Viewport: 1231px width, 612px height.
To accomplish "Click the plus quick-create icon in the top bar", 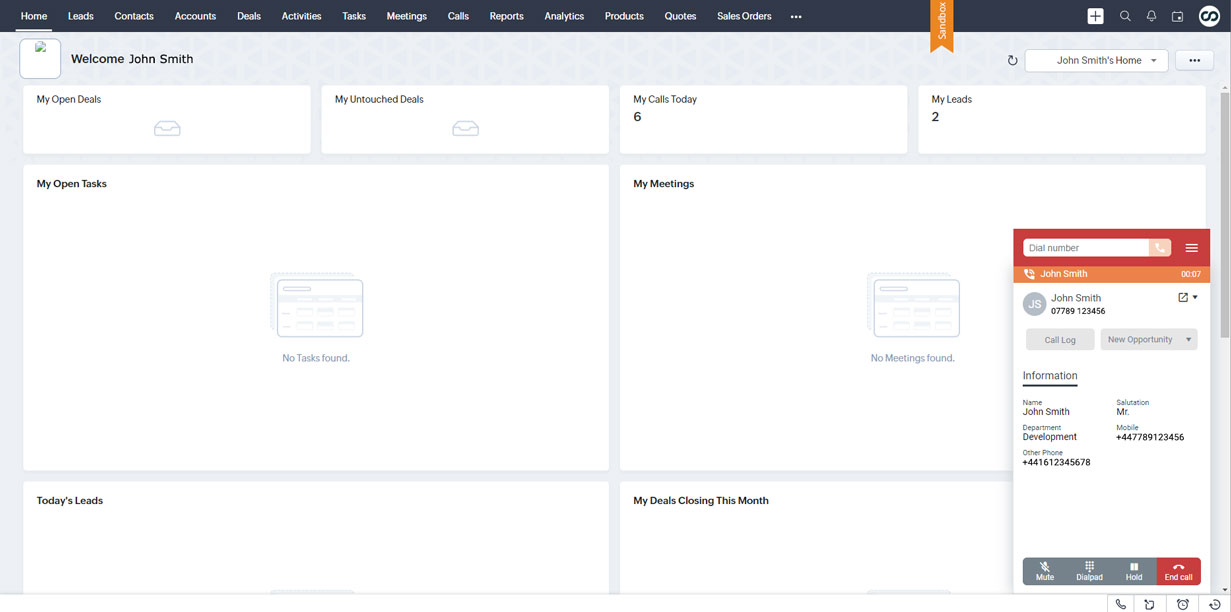I will point(1096,16).
